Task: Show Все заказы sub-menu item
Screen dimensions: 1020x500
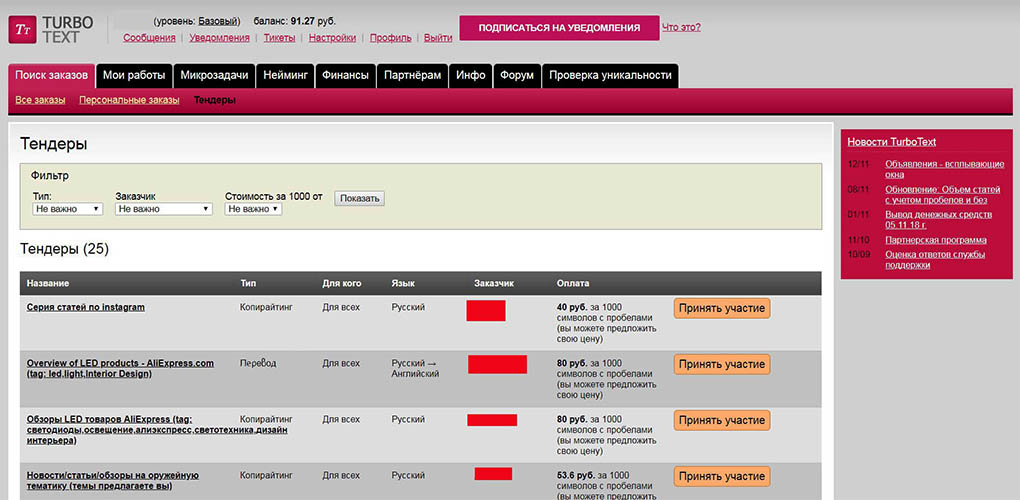Action: click(x=40, y=100)
